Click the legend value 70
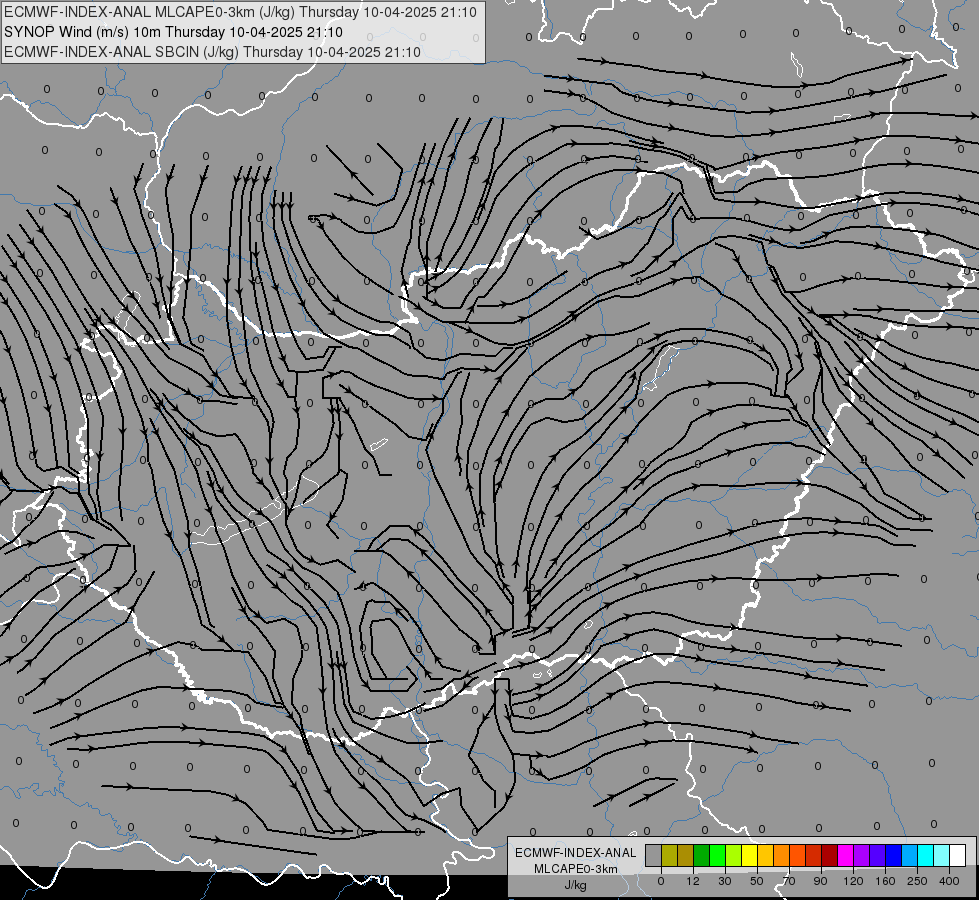979x900 pixels. click(x=788, y=881)
